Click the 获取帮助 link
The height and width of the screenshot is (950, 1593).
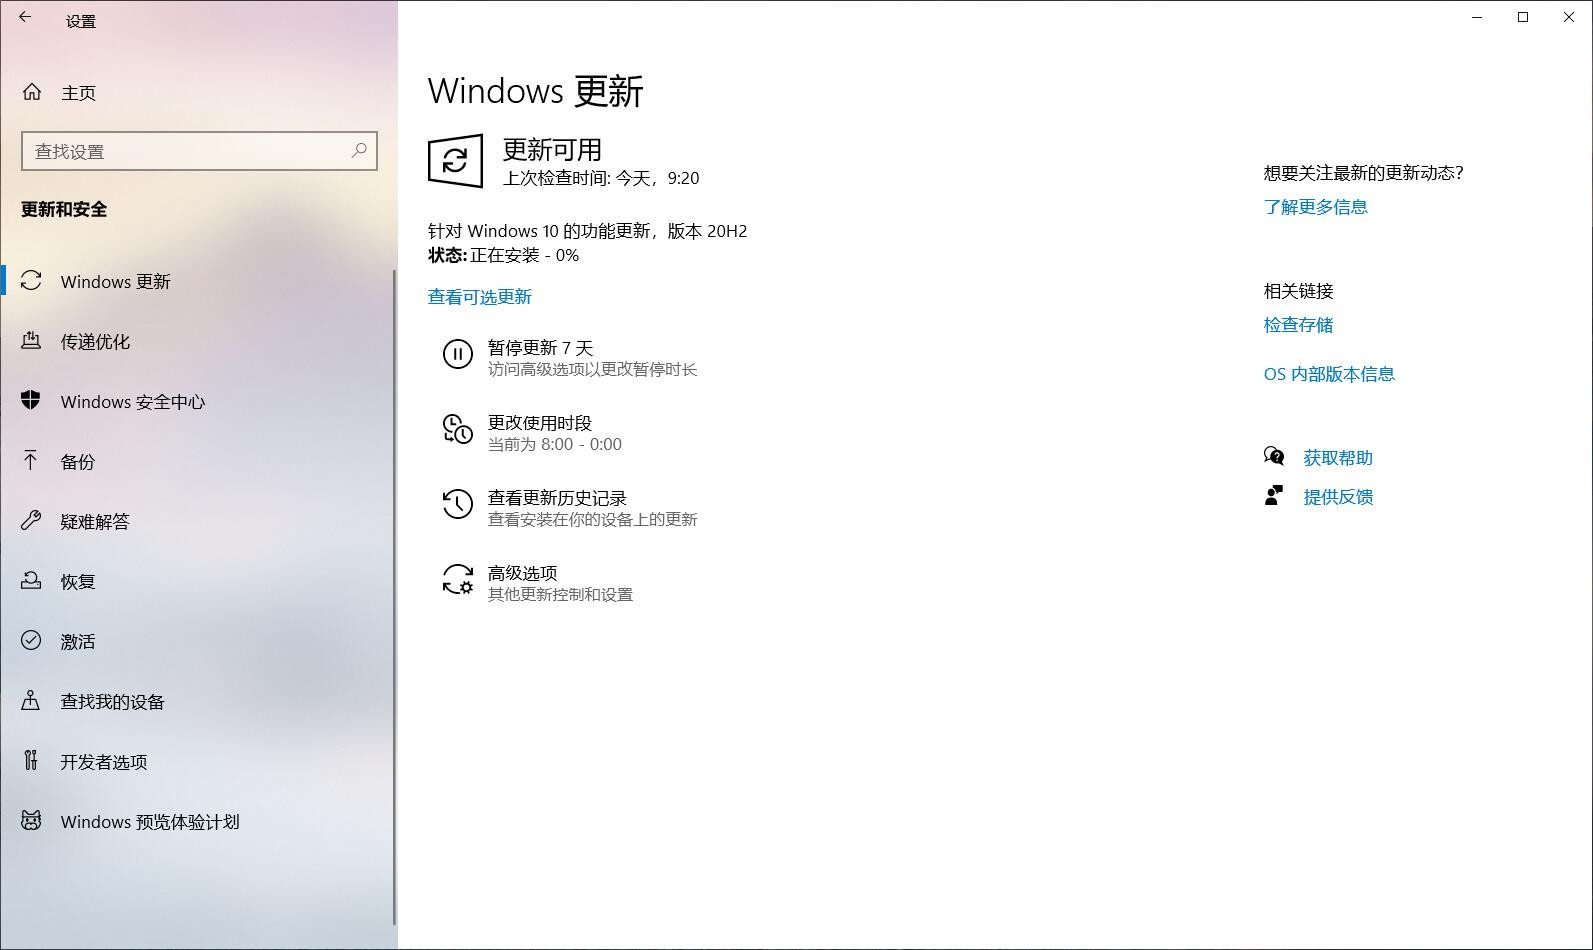tap(1338, 458)
